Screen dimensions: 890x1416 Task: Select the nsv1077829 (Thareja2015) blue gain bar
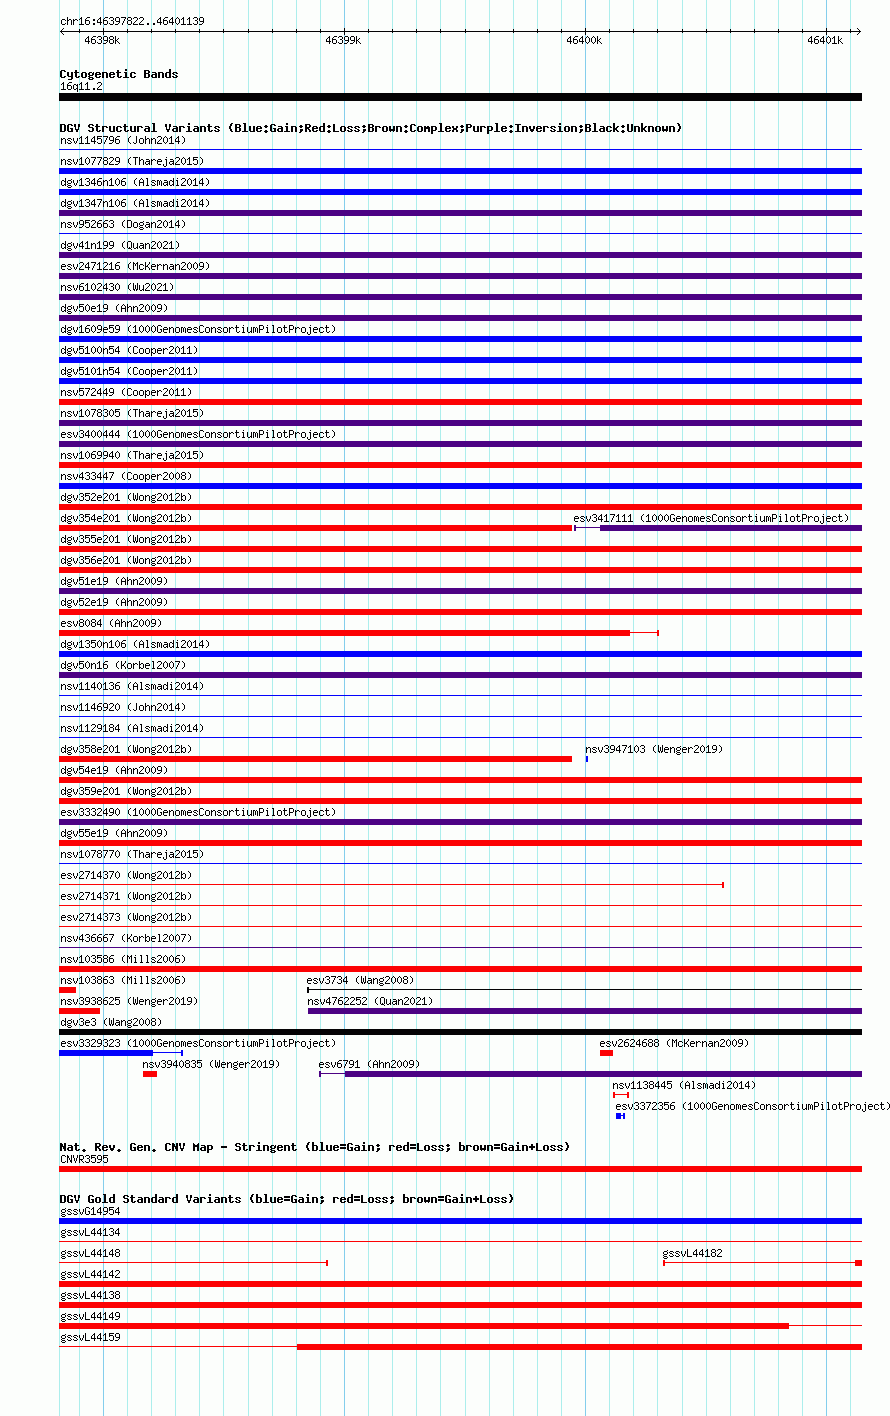(460, 171)
